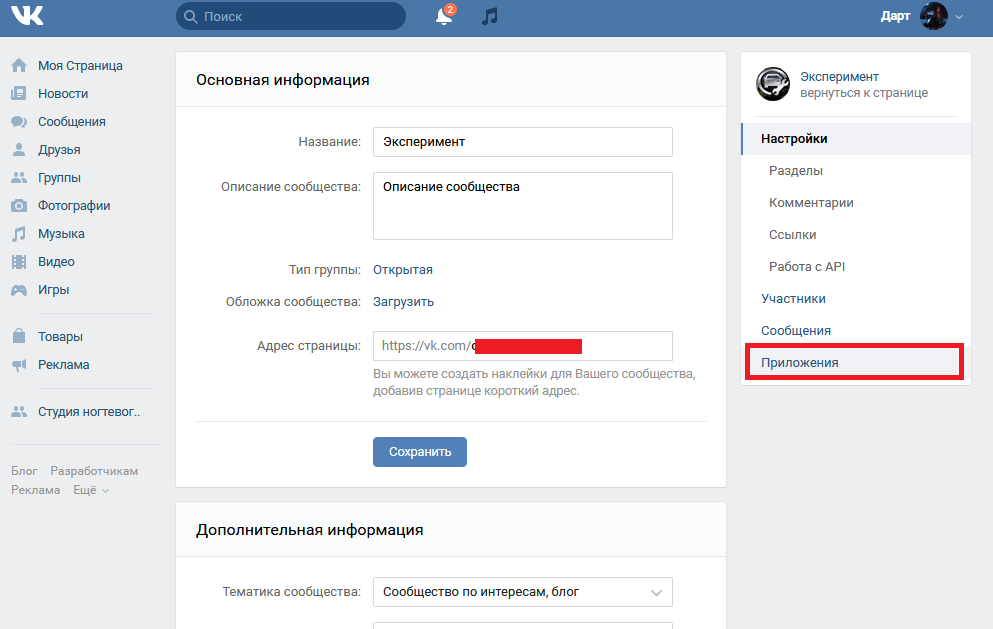993x629 pixels.
Task: Click the Фотографии camera icon
Action: 19,206
